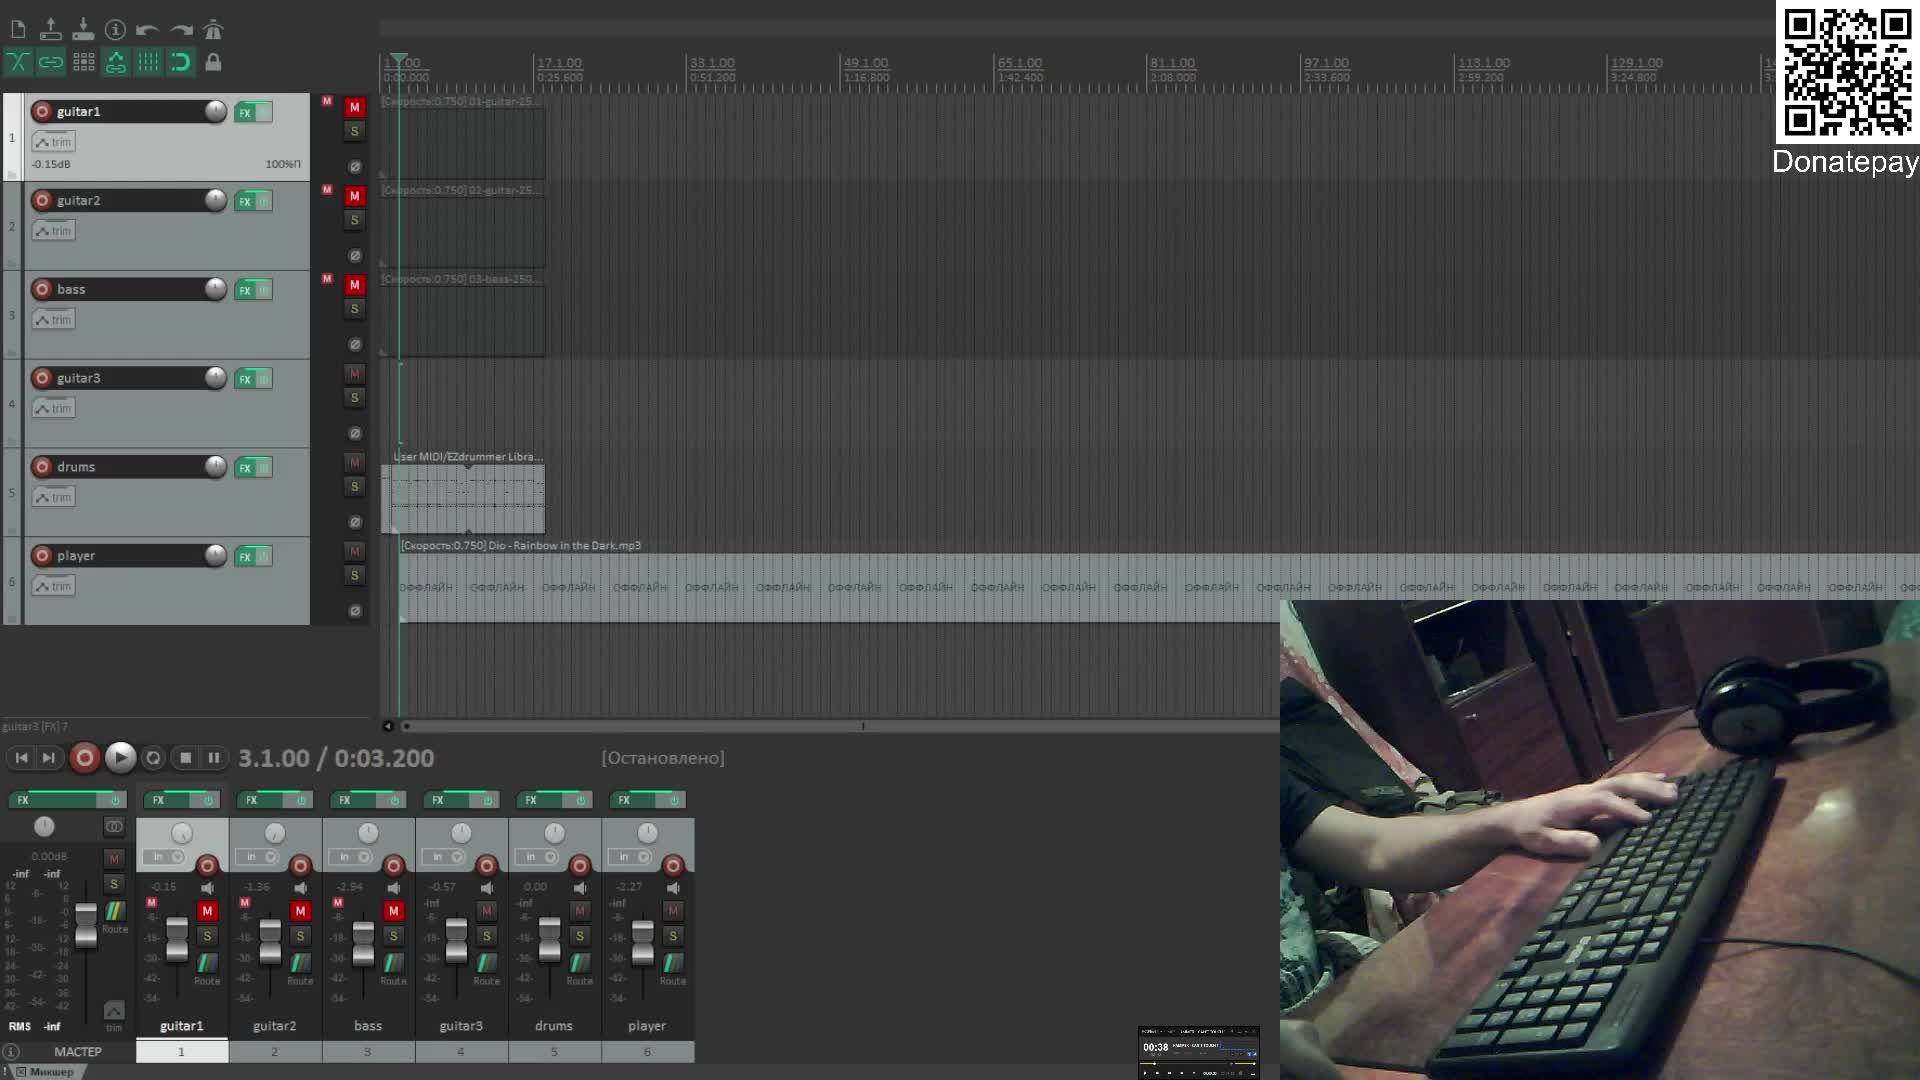Pause playback with Pause button
This screenshot has height=1080, width=1920.
click(213, 758)
